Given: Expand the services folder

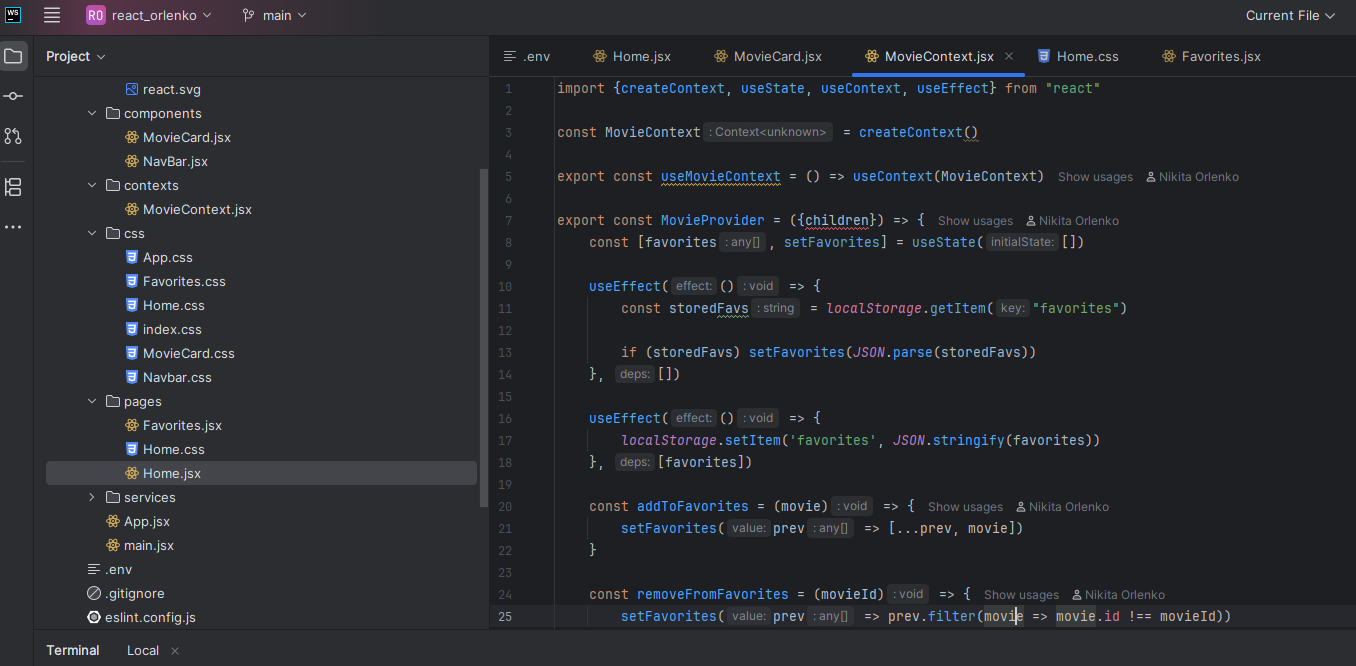Looking at the screenshot, I should (x=92, y=497).
